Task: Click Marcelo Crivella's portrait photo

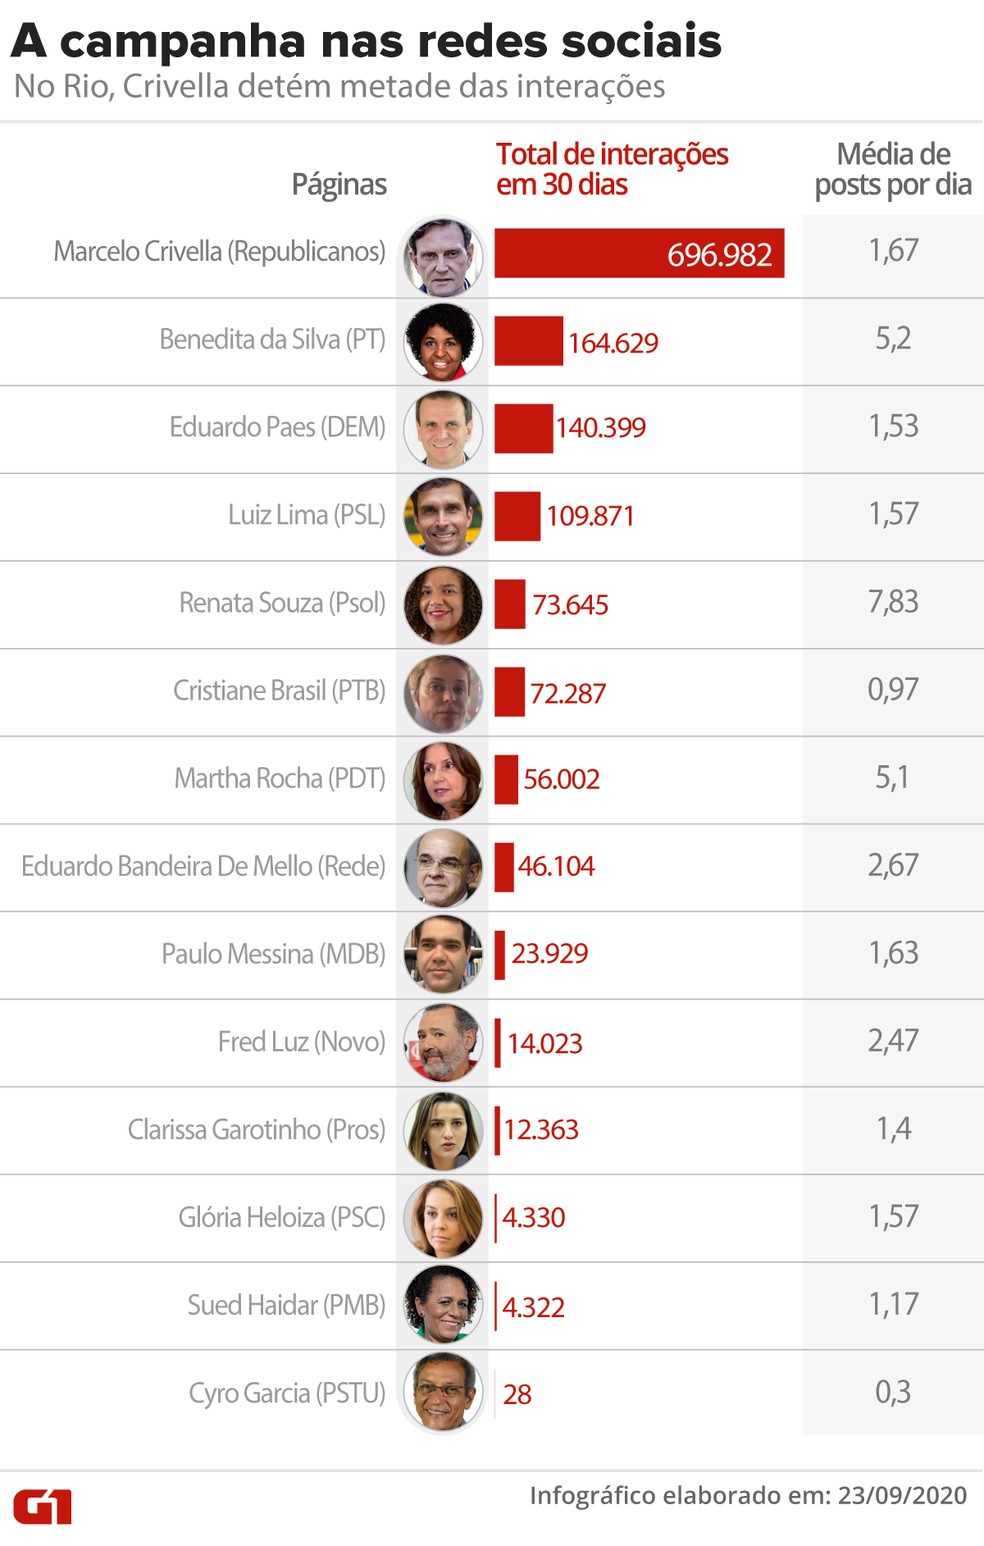Action: pos(443,256)
